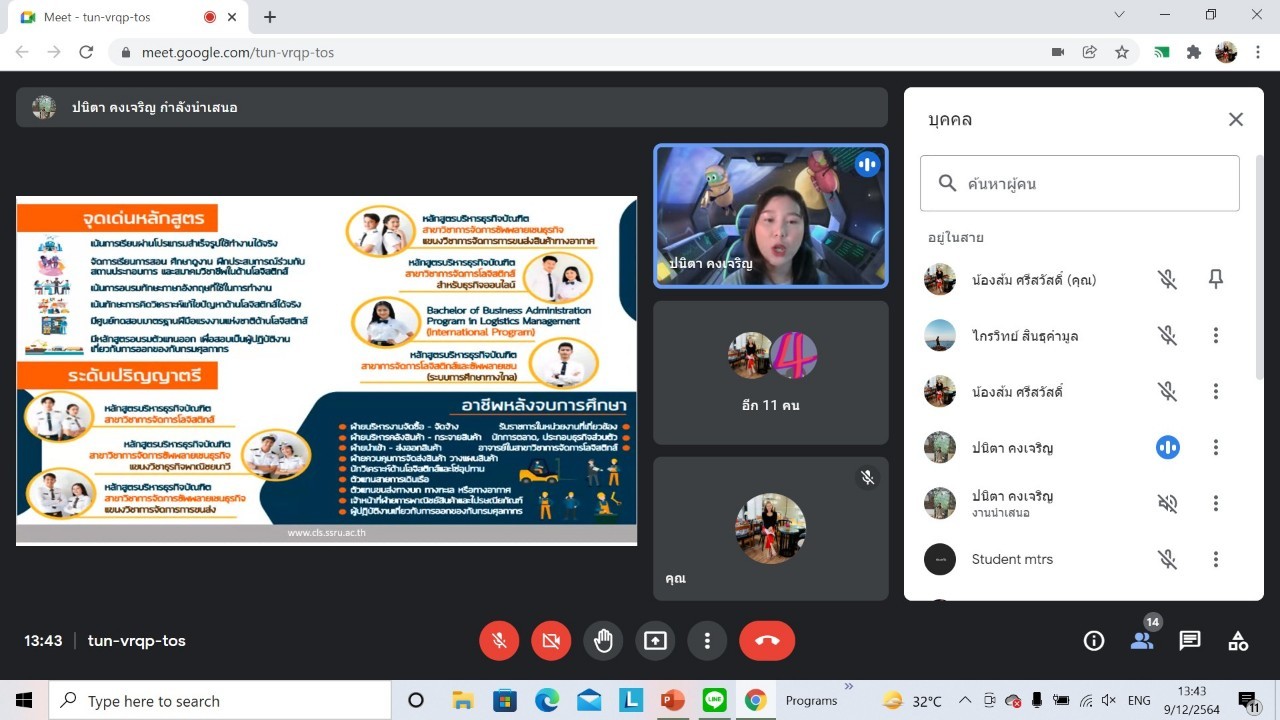The image size is (1280, 720).
Task: Bookmark this page with star icon
Action: coord(1122,52)
